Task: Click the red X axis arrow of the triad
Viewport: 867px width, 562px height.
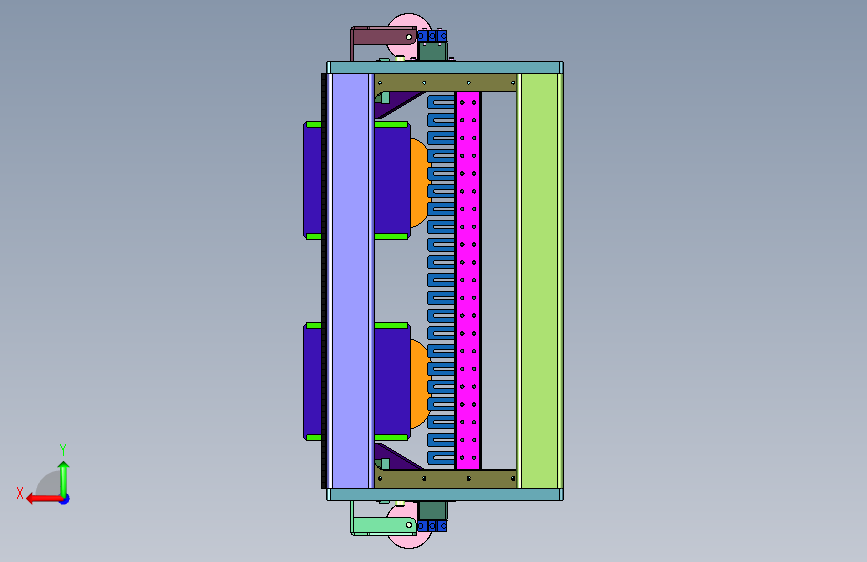Action: [x=44, y=499]
